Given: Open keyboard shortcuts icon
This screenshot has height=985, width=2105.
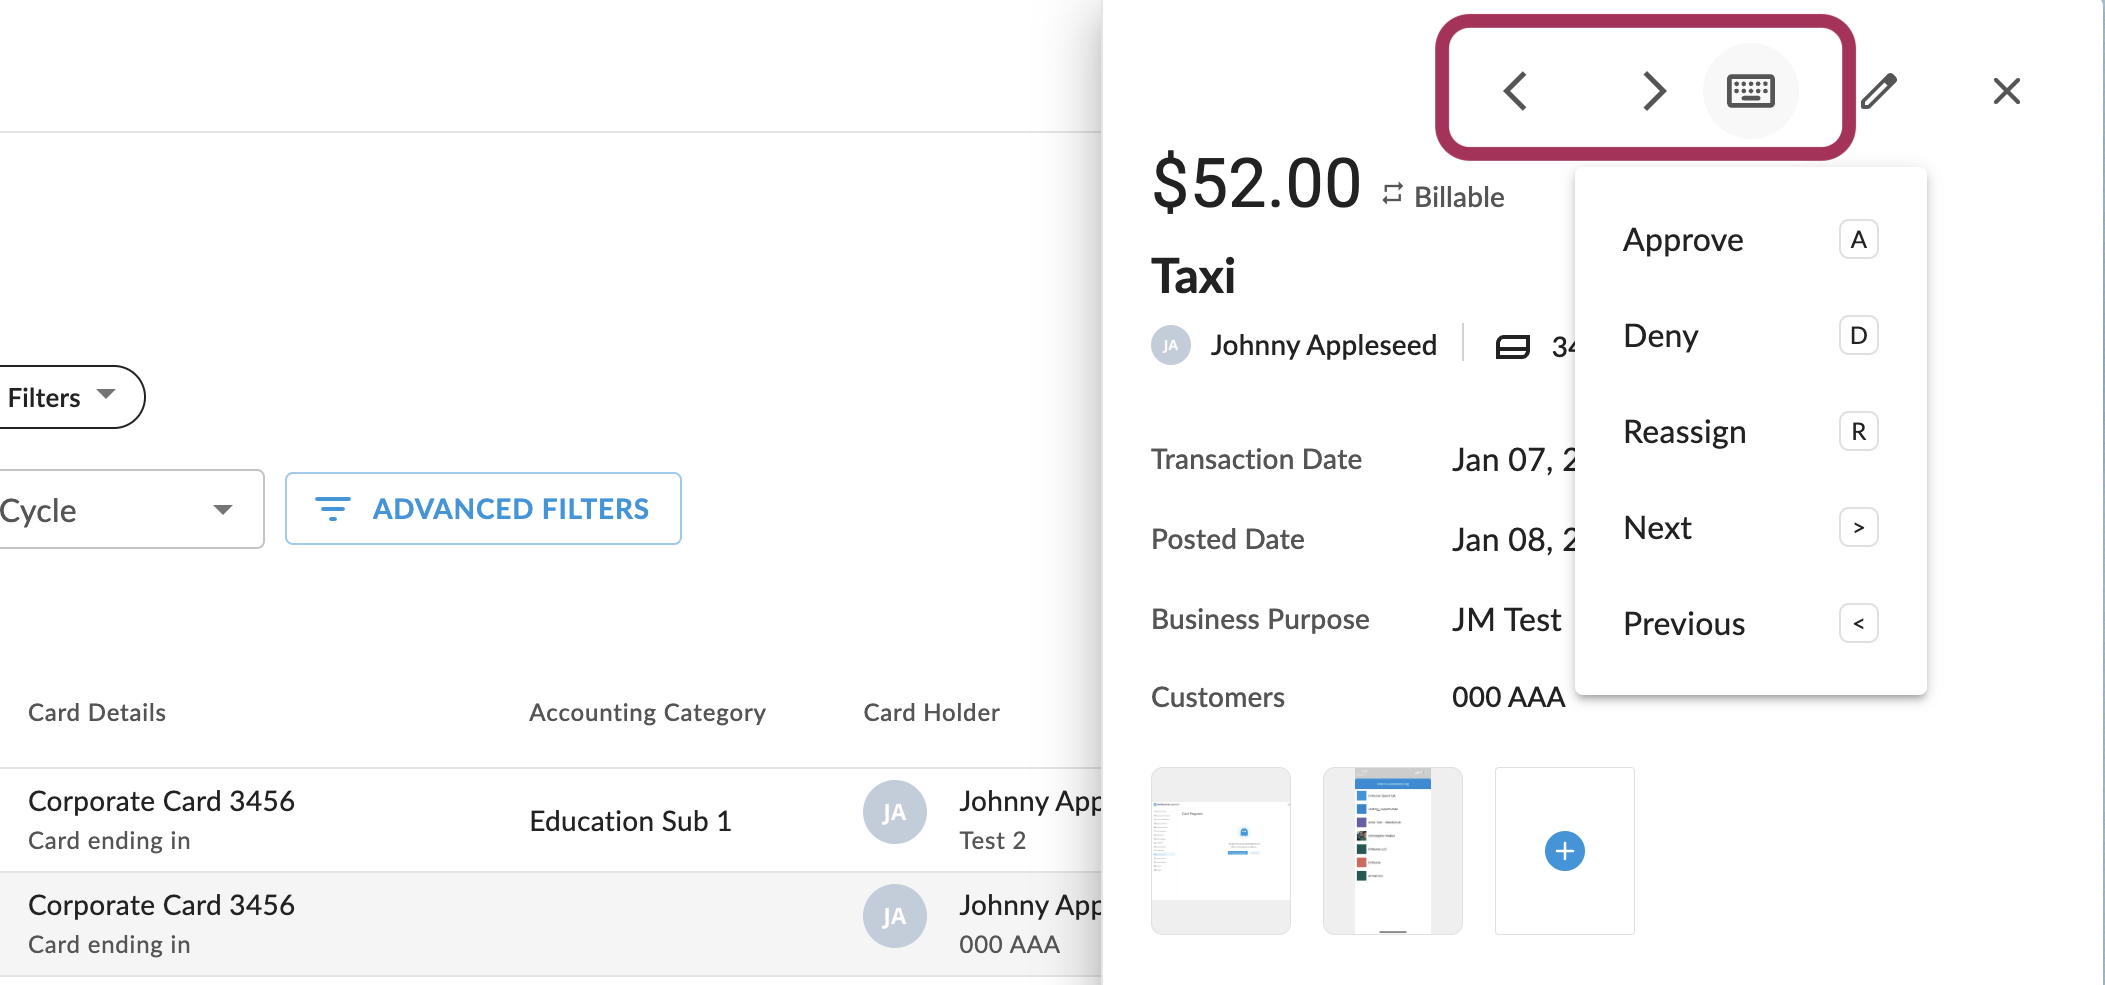Looking at the screenshot, I should pos(1751,91).
